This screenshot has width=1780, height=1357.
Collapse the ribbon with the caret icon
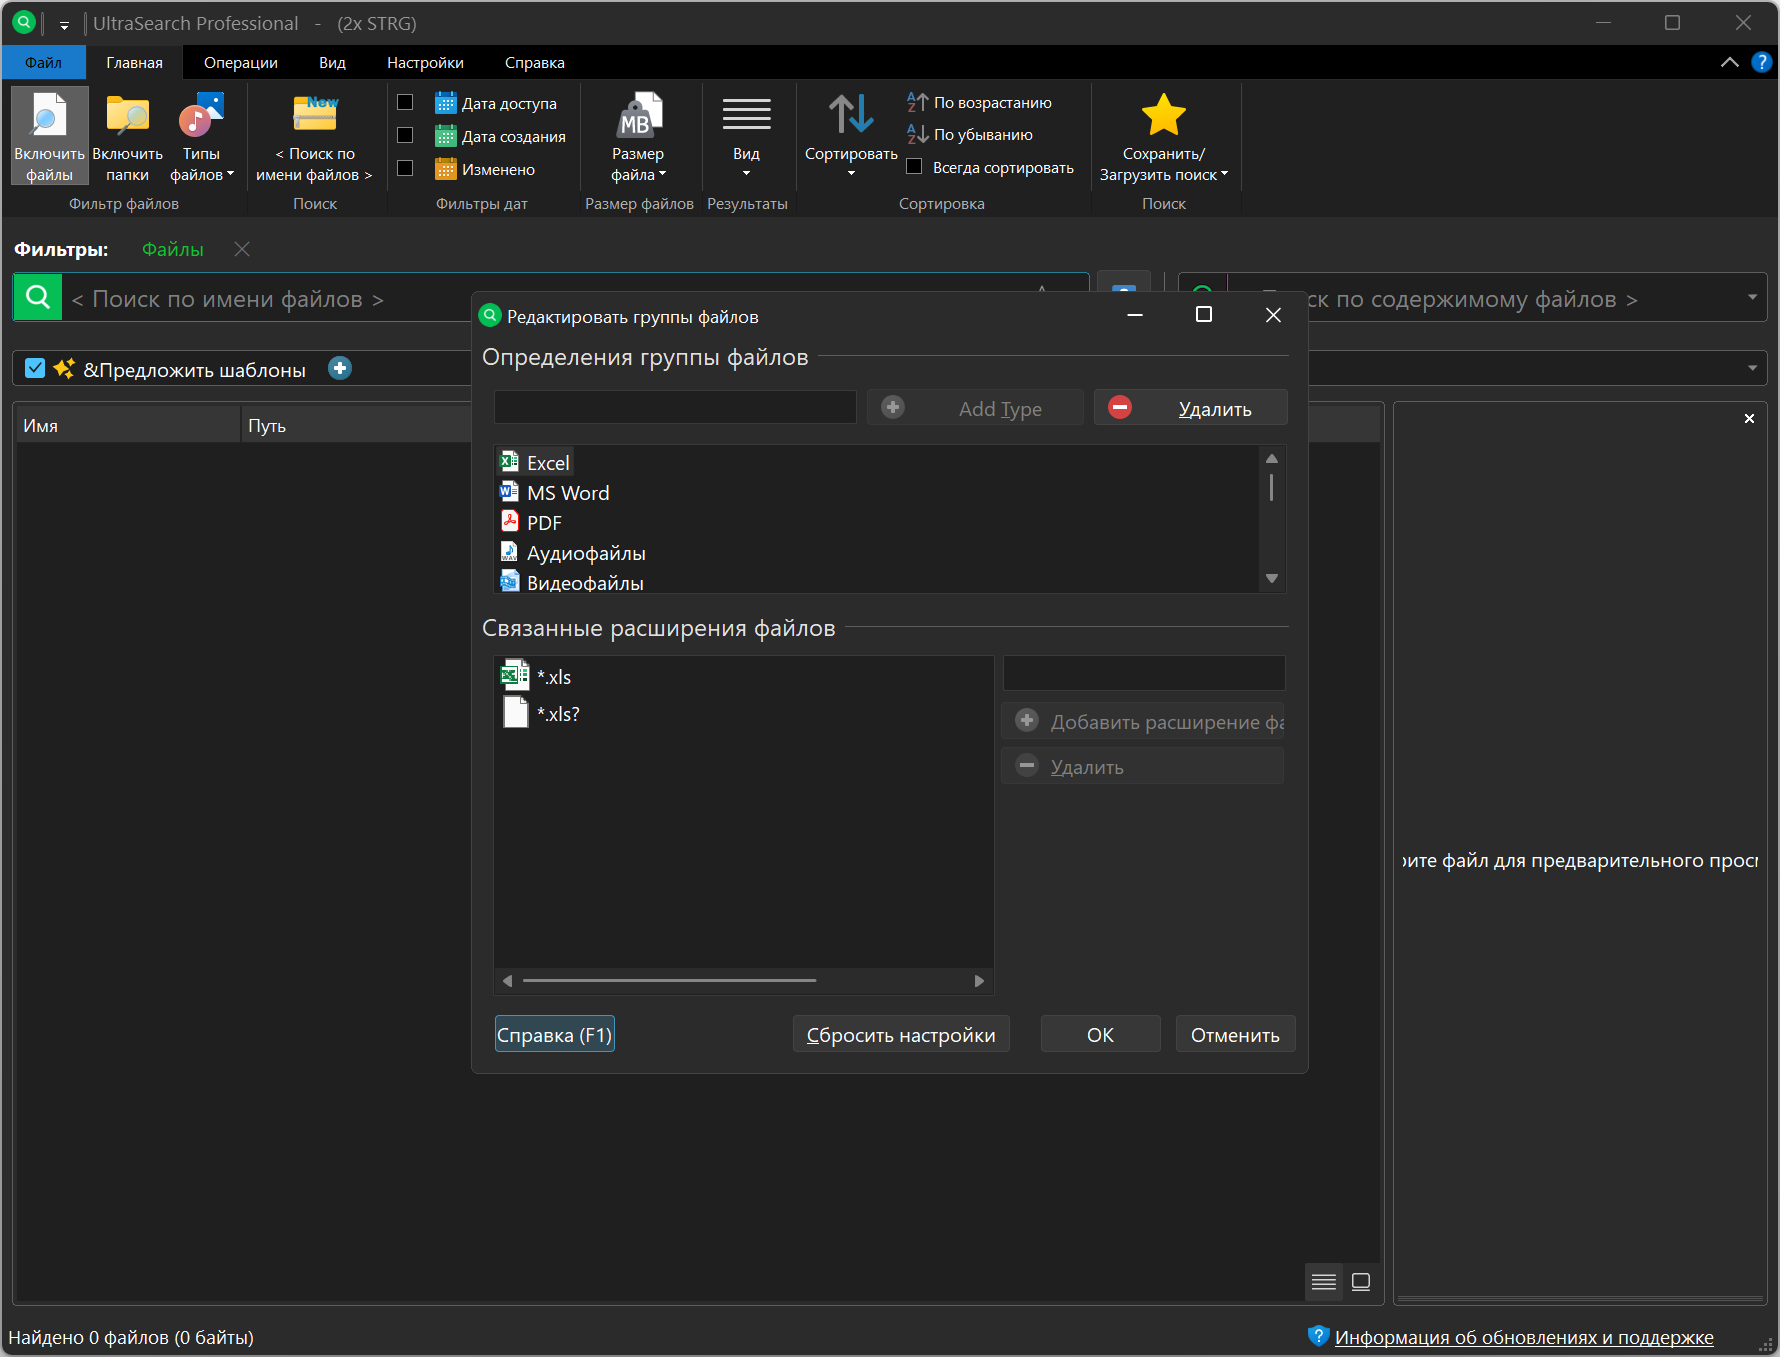pos(1730,62)
